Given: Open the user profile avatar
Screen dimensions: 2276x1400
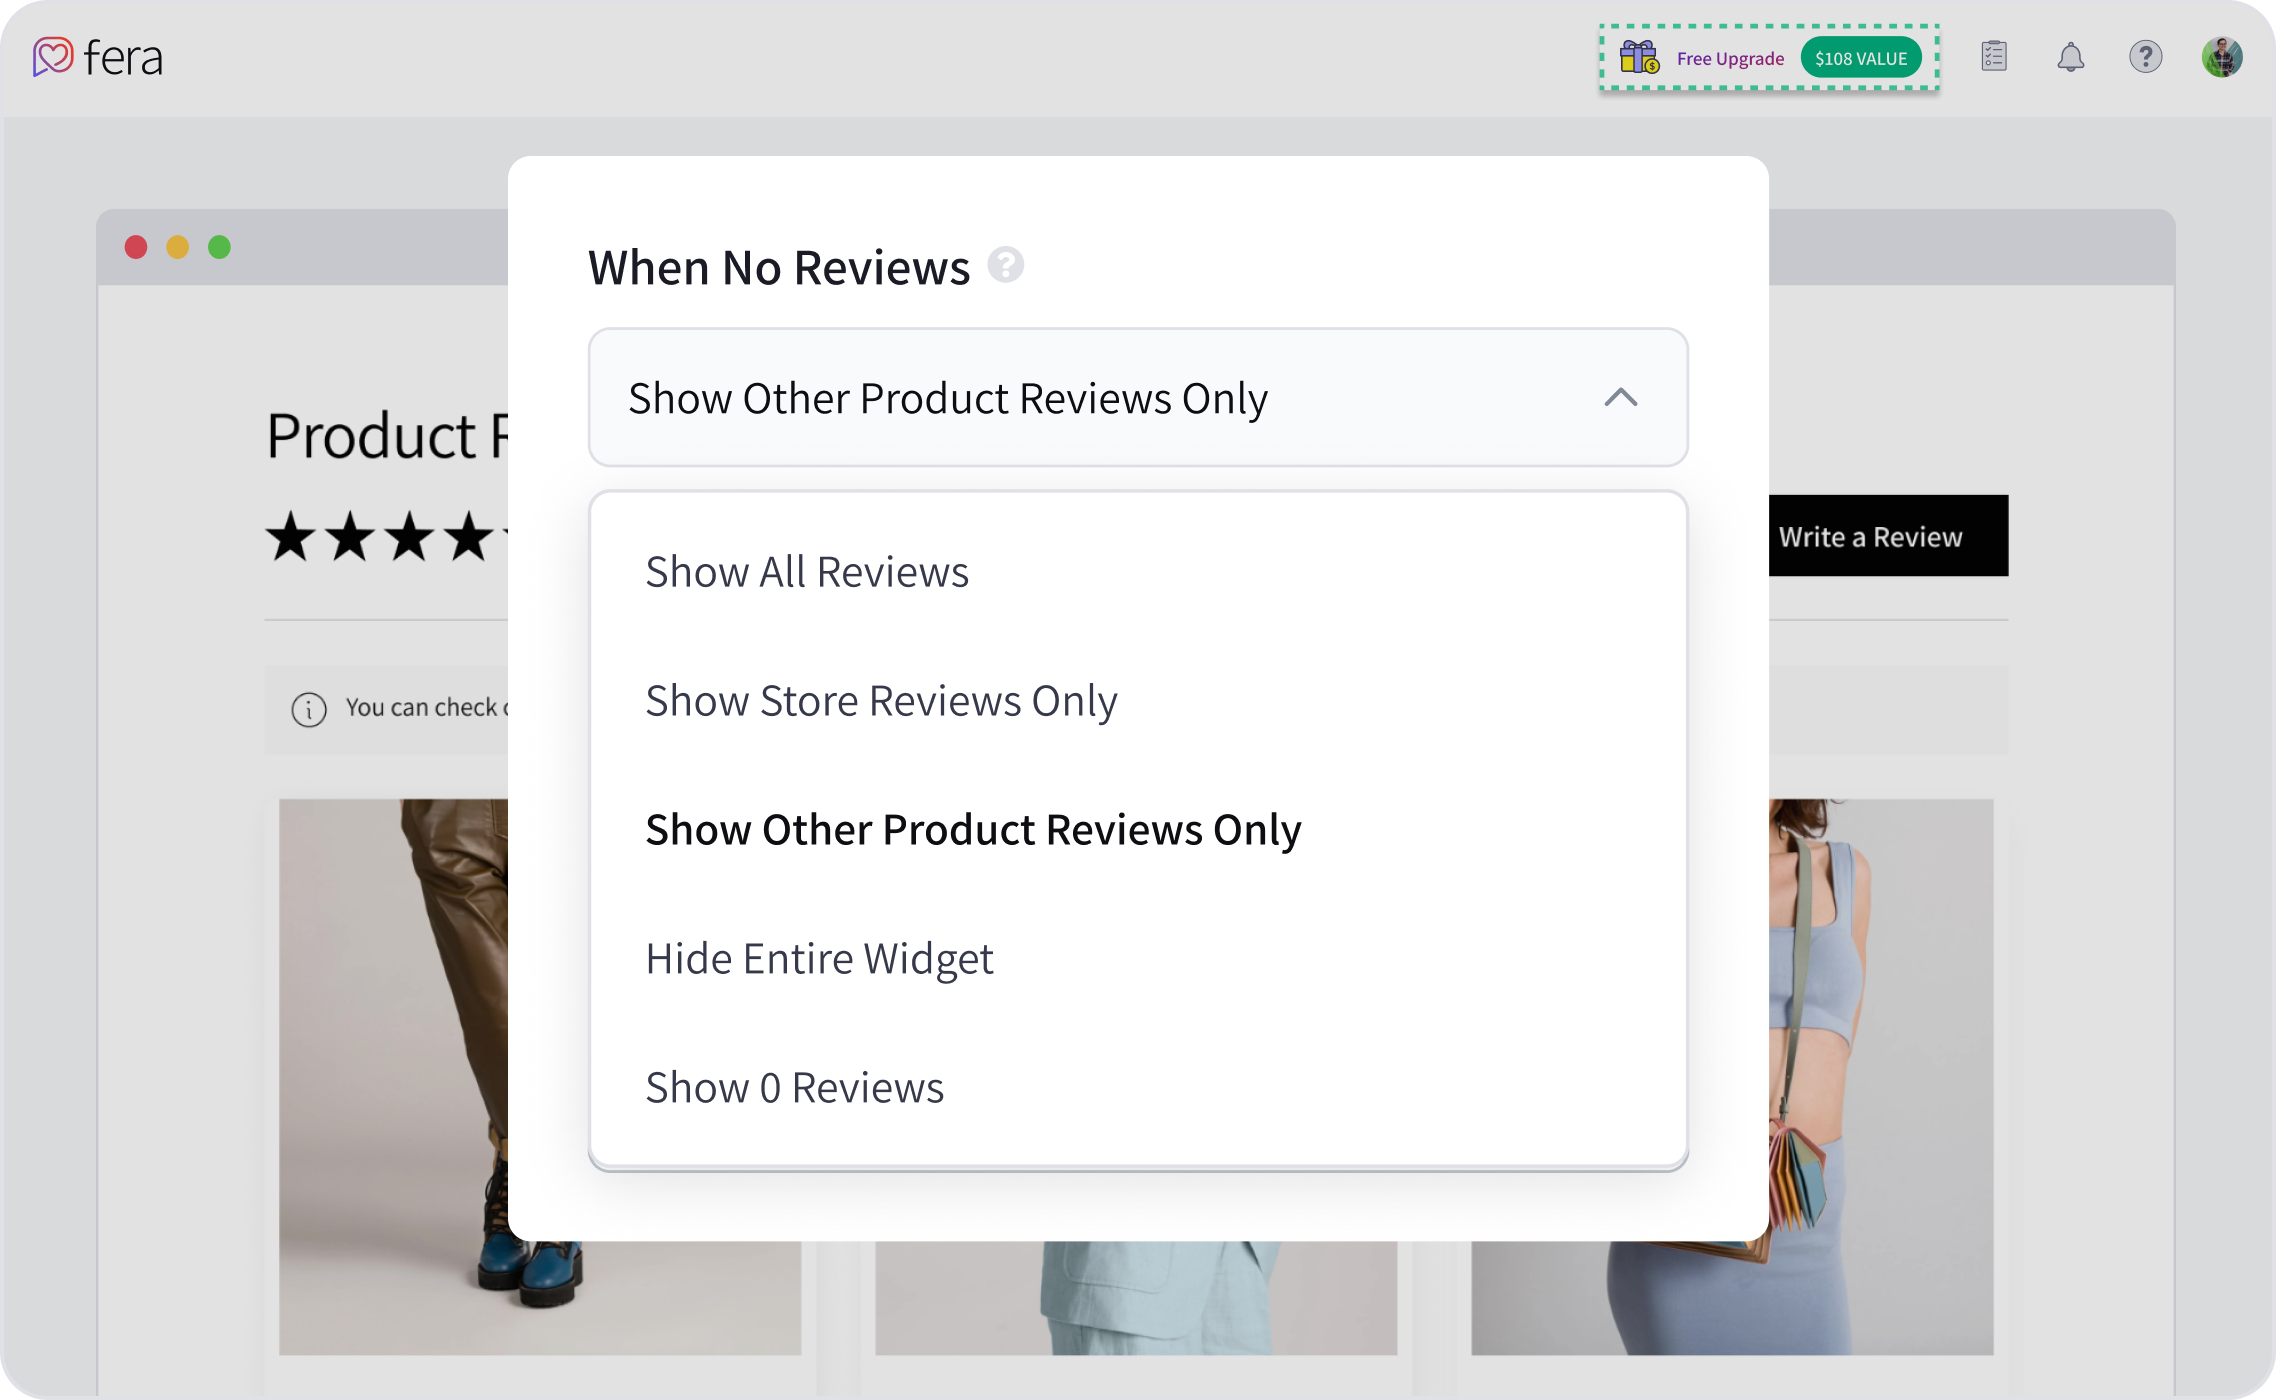Looking at the screenshot, I should (x=2222, y=57).
